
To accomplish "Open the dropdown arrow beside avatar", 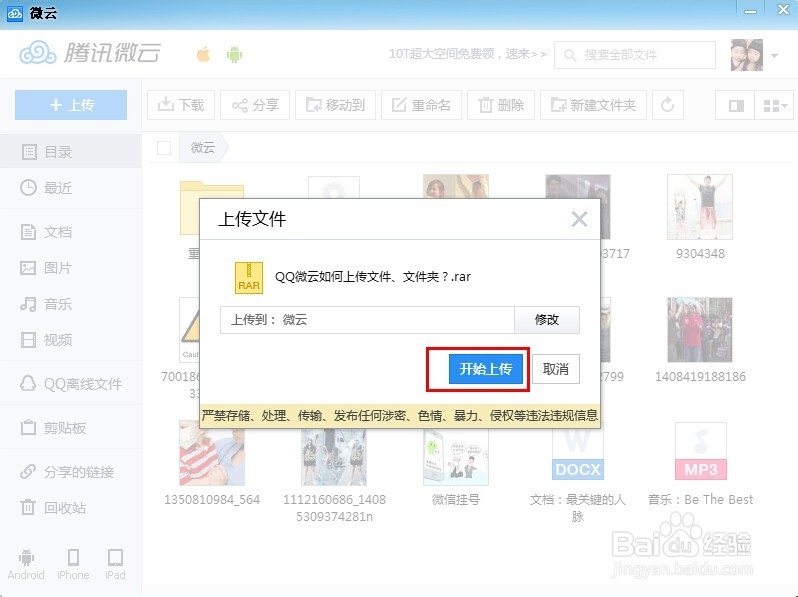I will pyautogui.click(x=775, y=55).
